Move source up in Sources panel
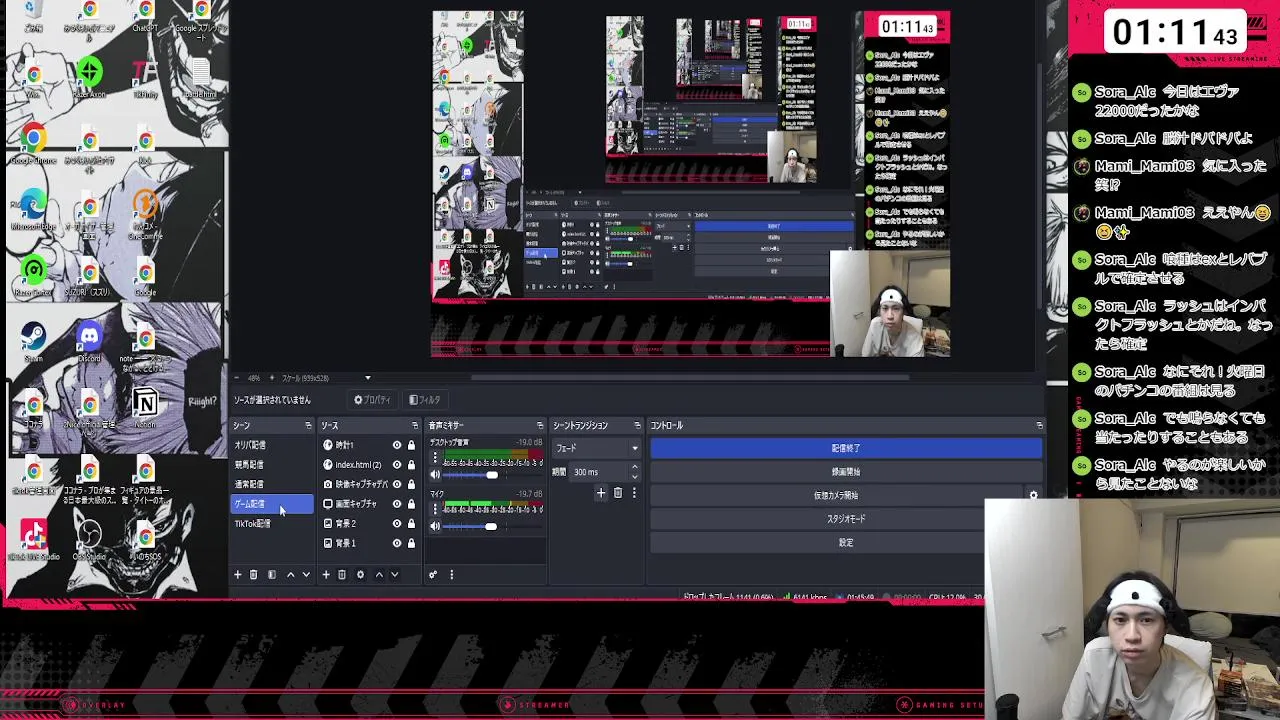 pos(378,575)
